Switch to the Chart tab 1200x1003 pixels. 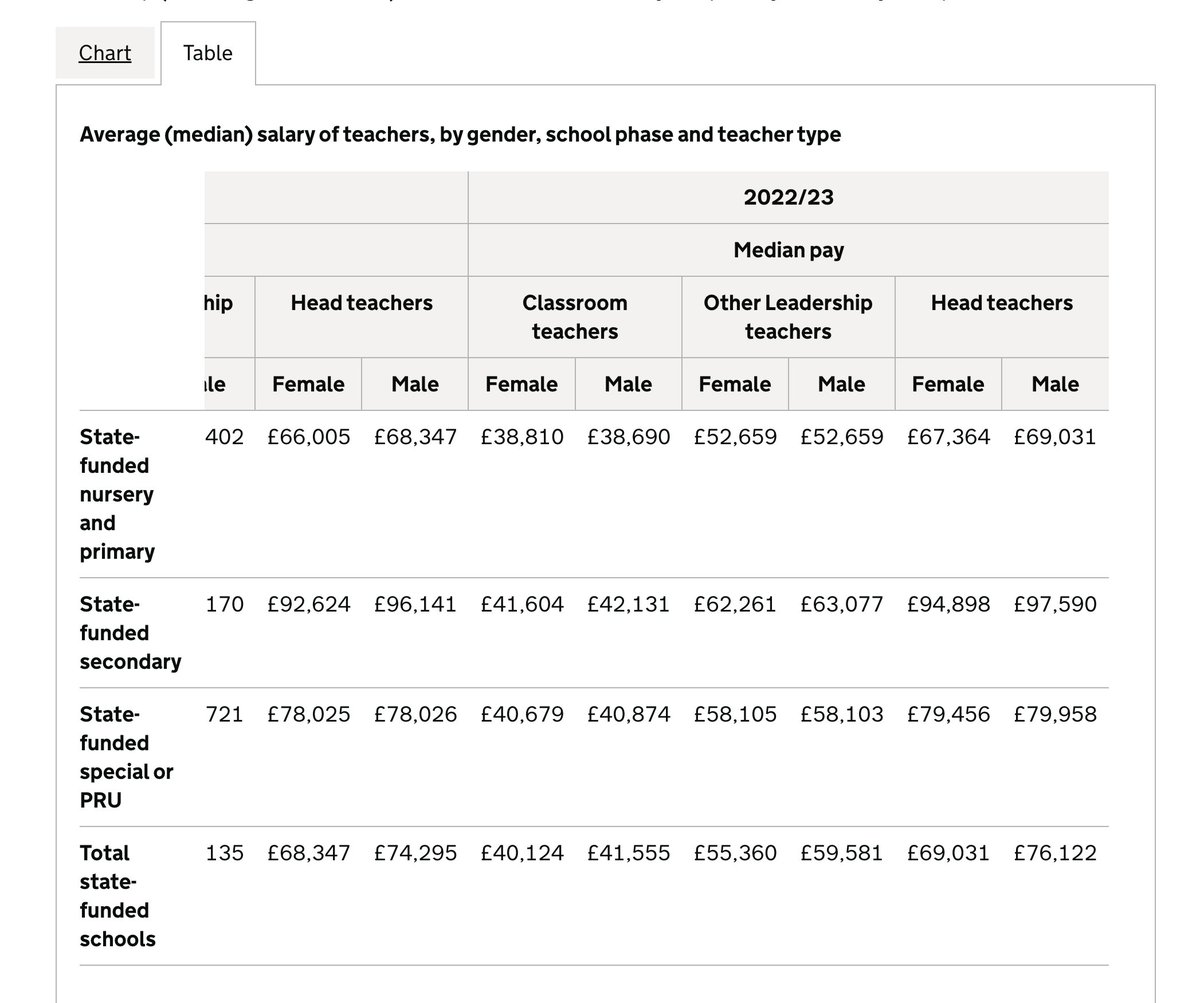[104, 53]
